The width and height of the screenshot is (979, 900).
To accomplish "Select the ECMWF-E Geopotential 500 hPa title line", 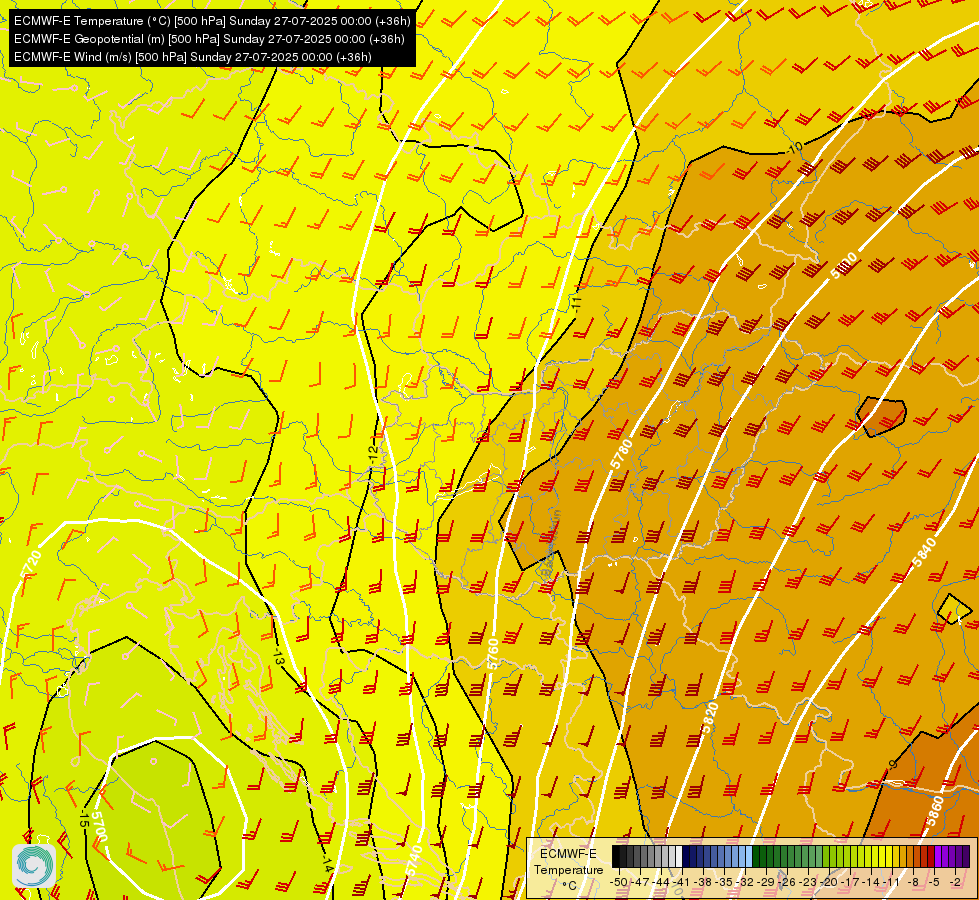I will click(x=209, y=39).
